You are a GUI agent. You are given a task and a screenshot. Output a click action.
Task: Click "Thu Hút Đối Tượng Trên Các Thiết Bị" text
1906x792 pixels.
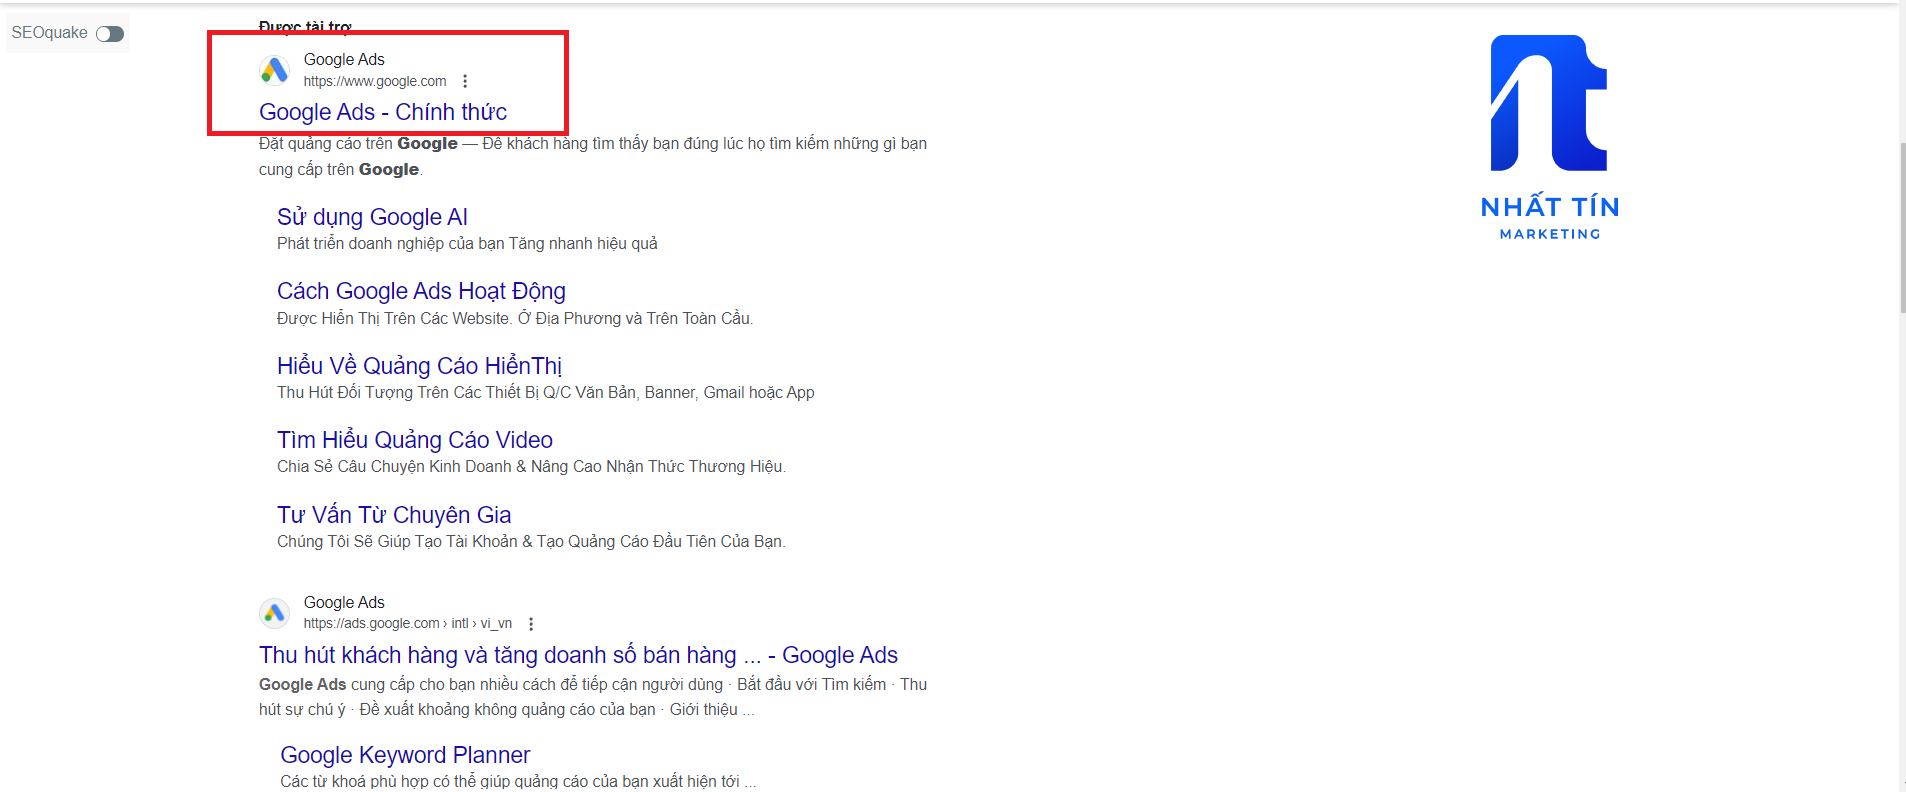(546, 393)
